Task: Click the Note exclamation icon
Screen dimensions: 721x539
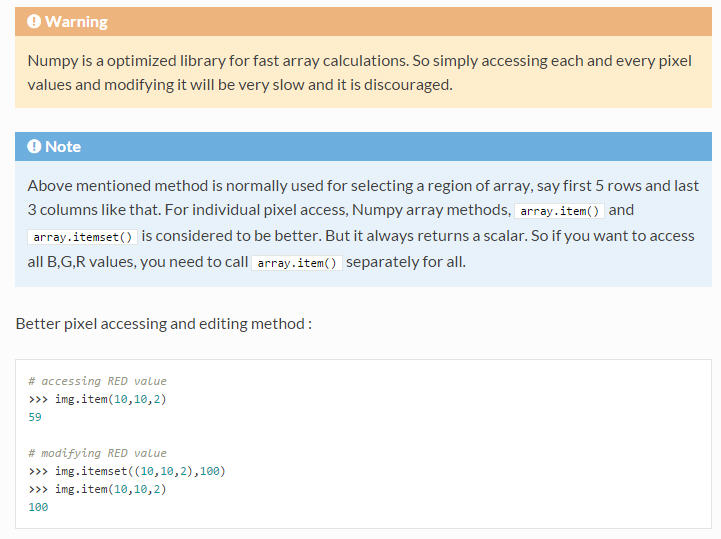Action: pyautogui.click(x=34, y=147)
